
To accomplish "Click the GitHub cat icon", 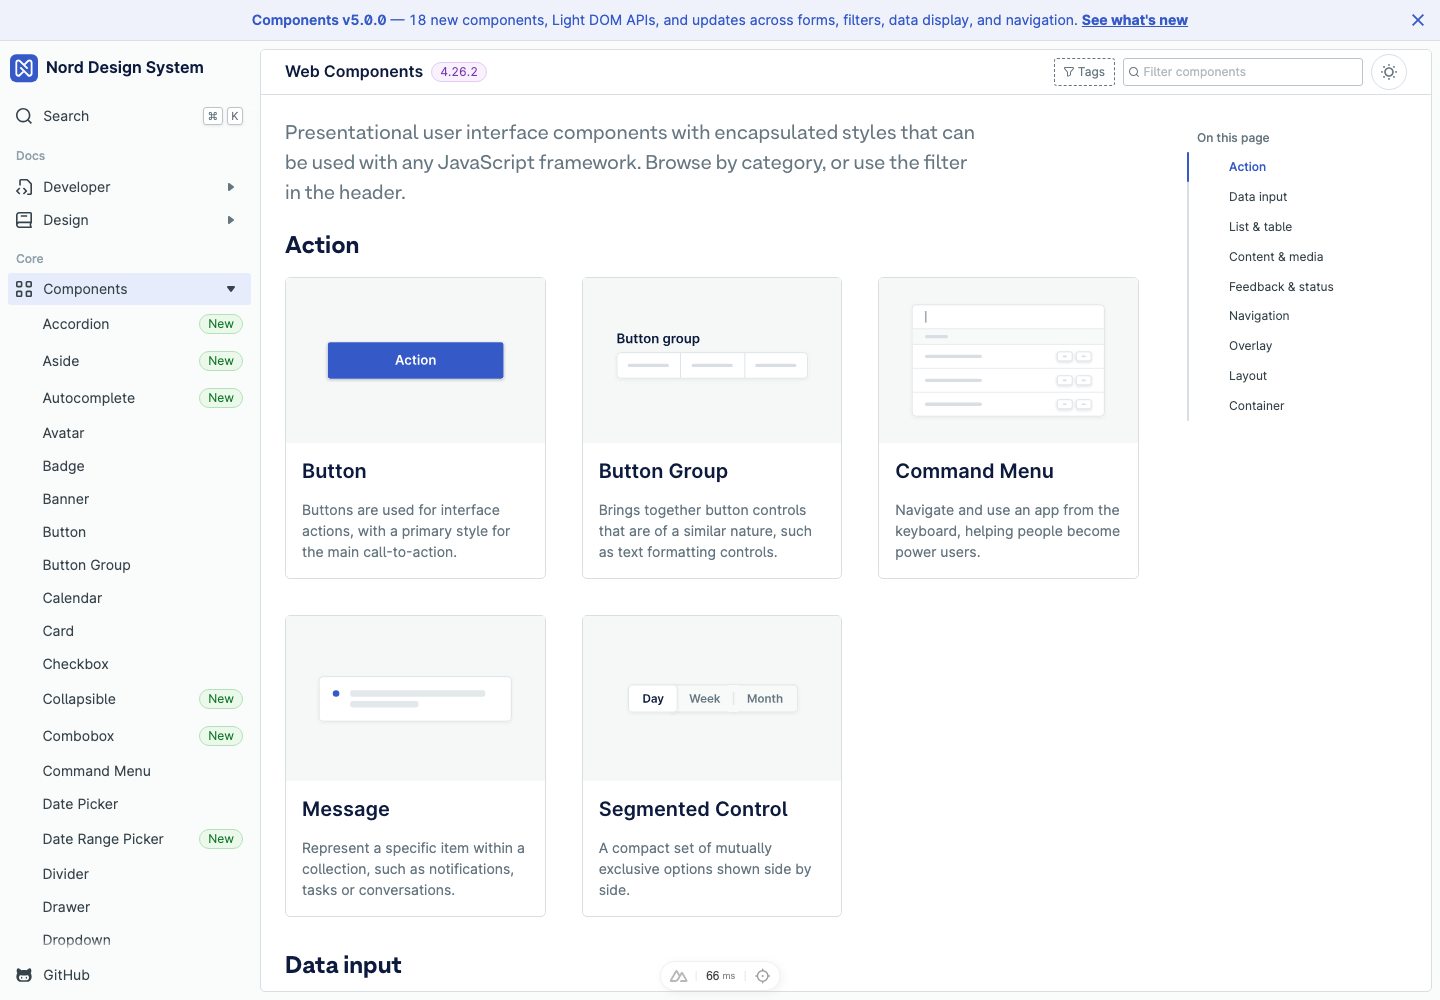I will (x=24, y=975).
